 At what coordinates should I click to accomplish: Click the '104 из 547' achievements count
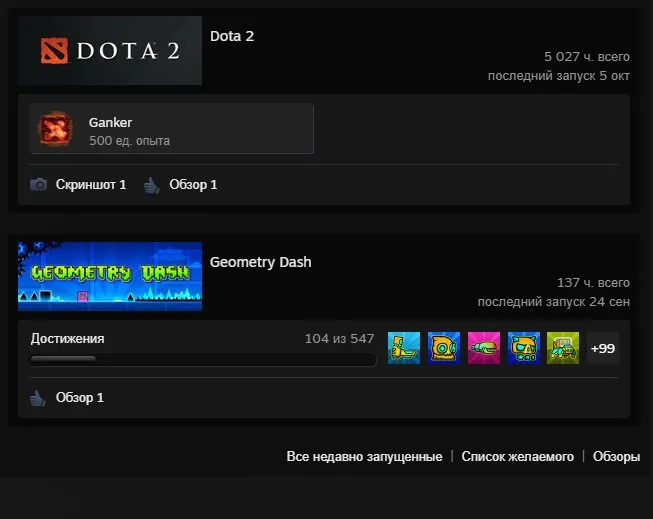(339, 339)
